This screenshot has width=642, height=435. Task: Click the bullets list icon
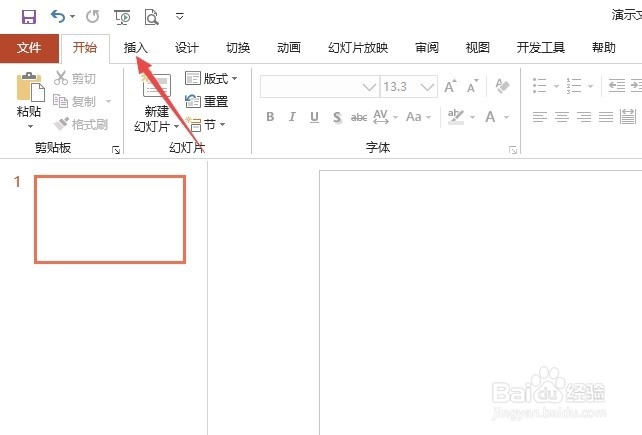point(539,86)
